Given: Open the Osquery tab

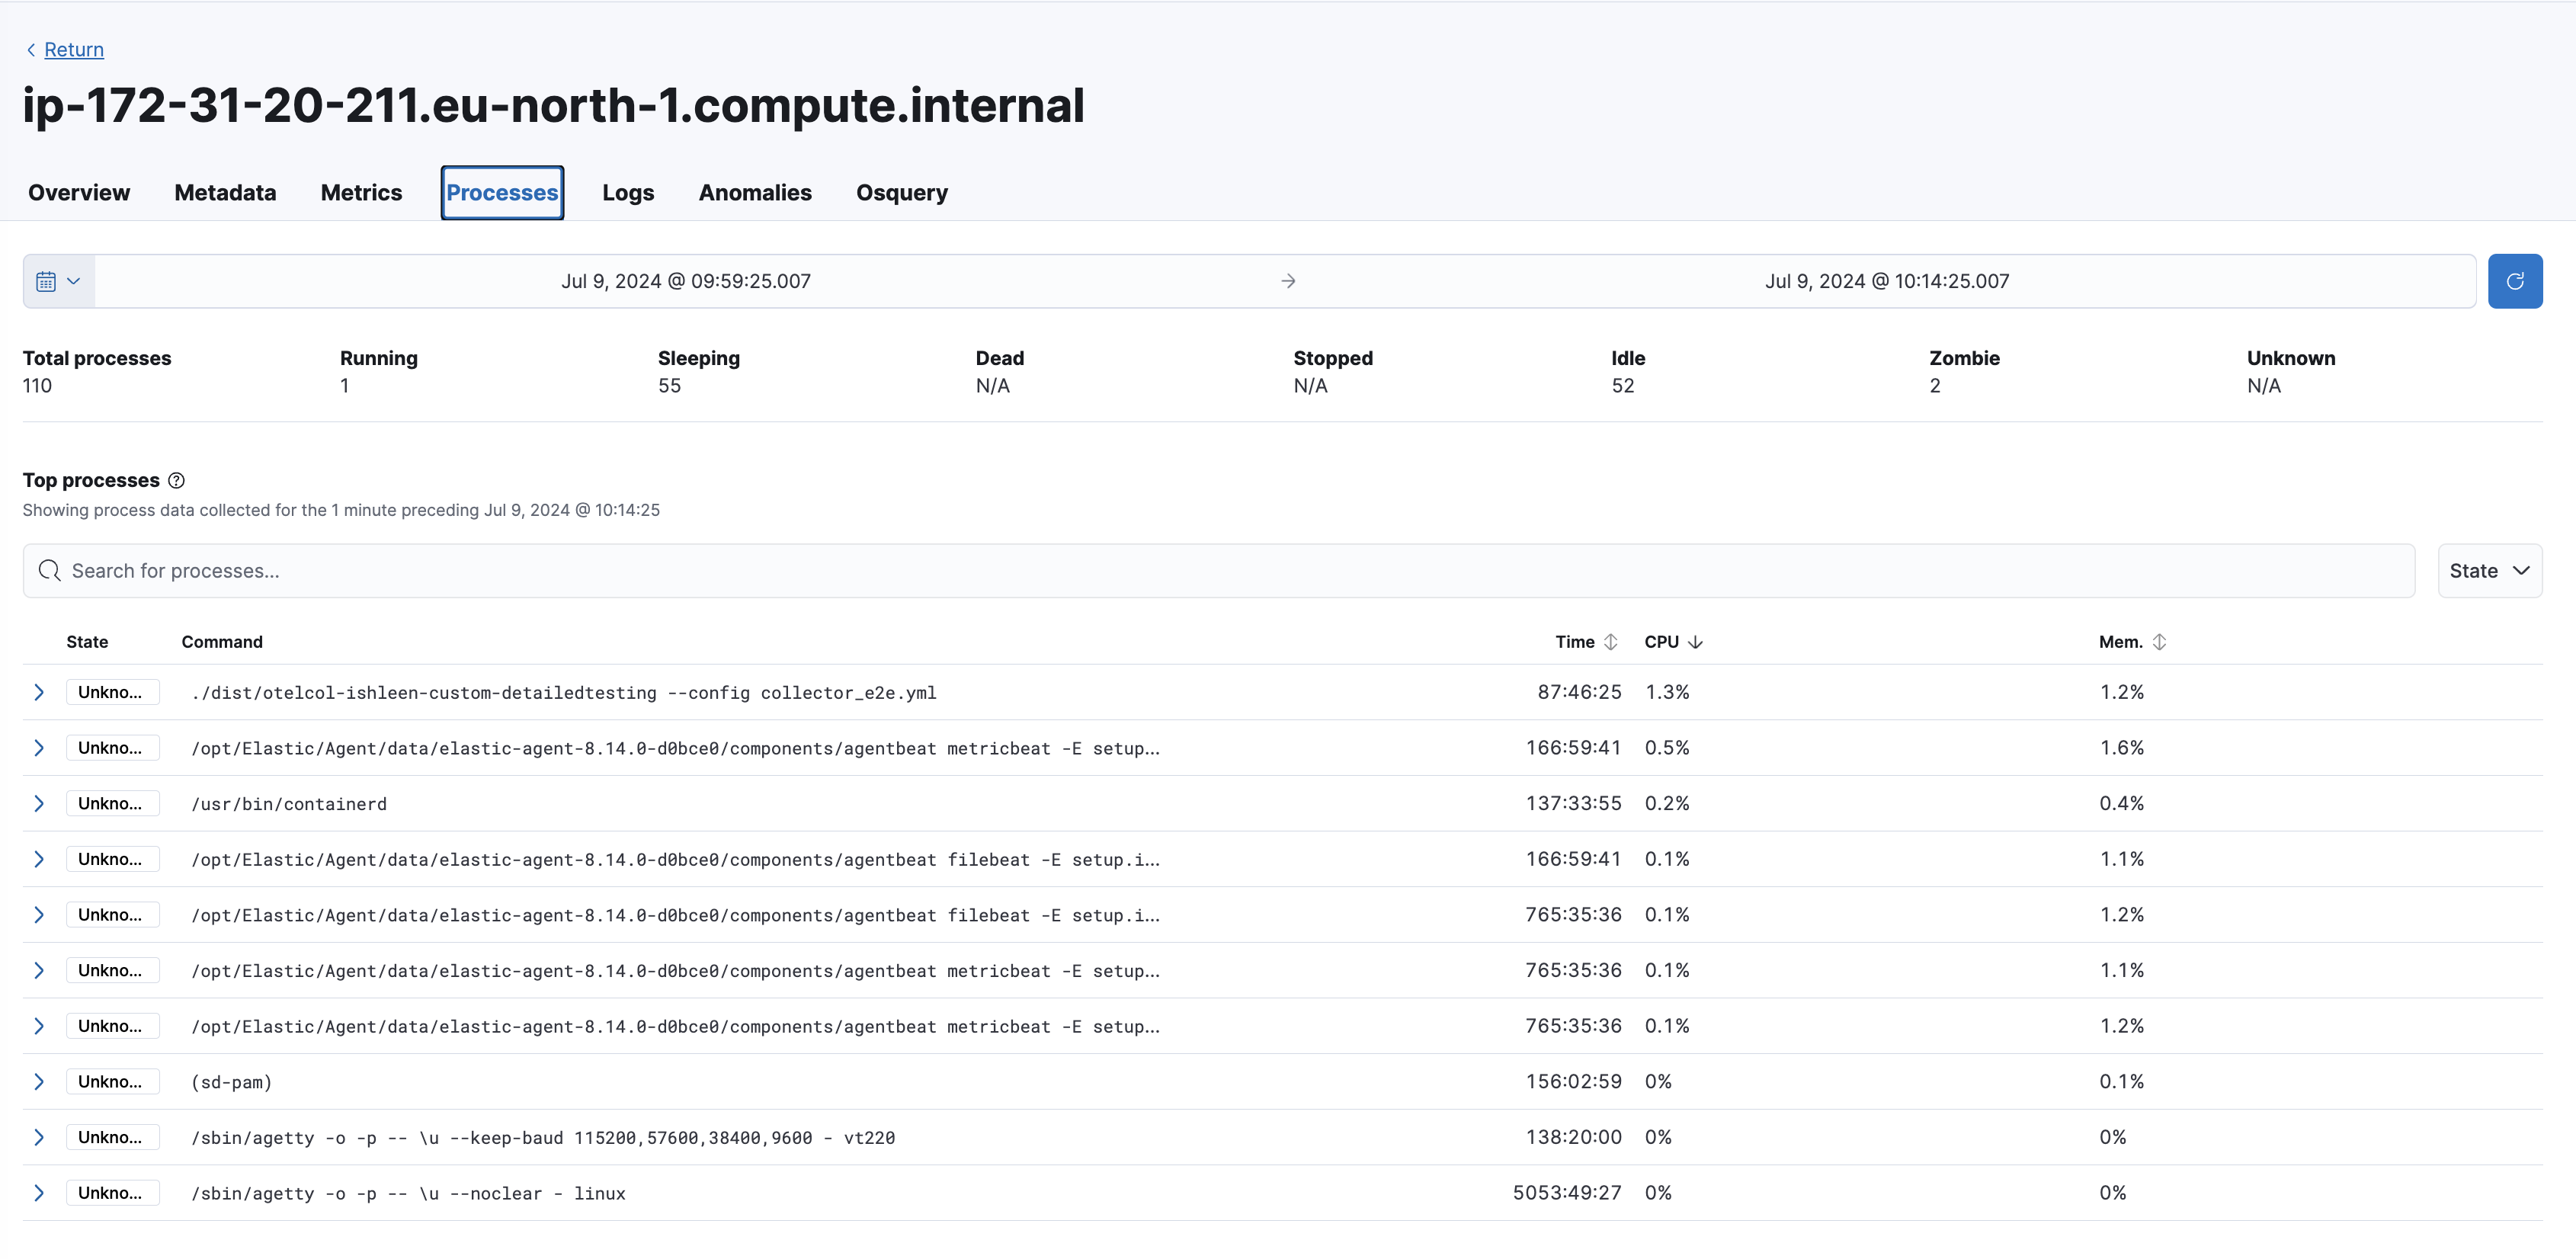Looking at the screenshot, I should (x=901, y=193).
